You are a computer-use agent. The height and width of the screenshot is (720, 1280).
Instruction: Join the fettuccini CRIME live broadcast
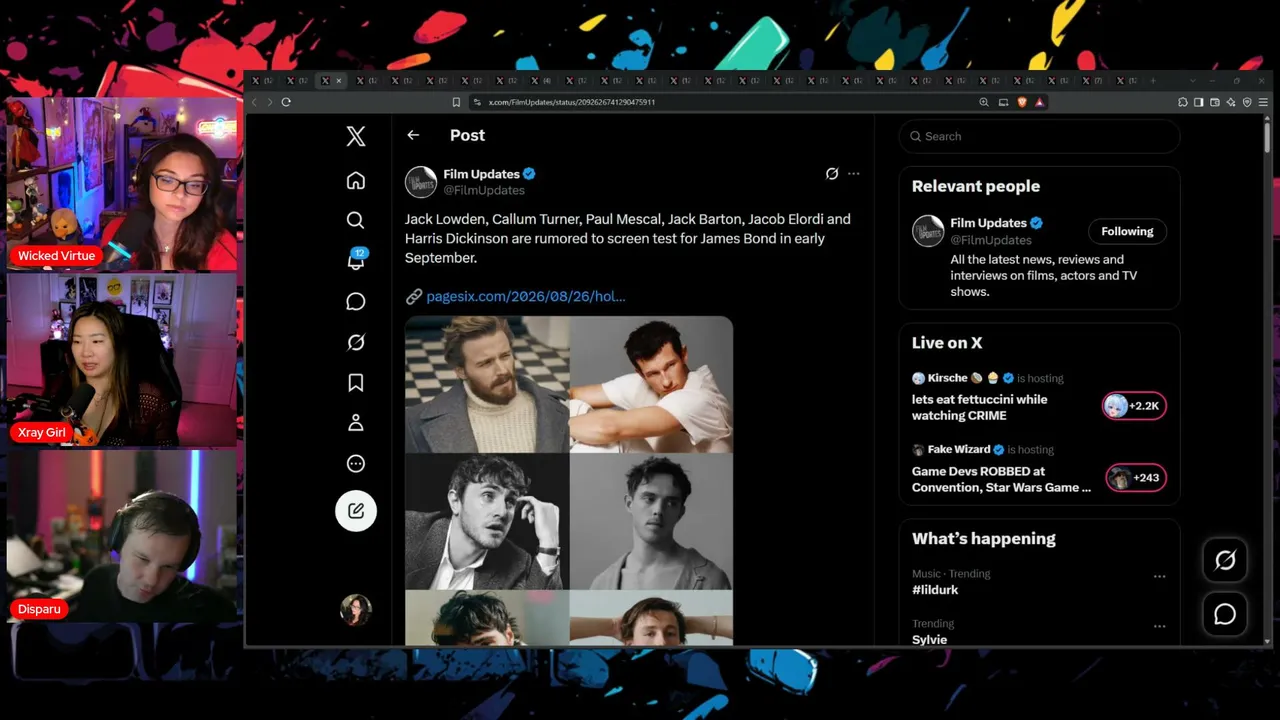[980, 407]
